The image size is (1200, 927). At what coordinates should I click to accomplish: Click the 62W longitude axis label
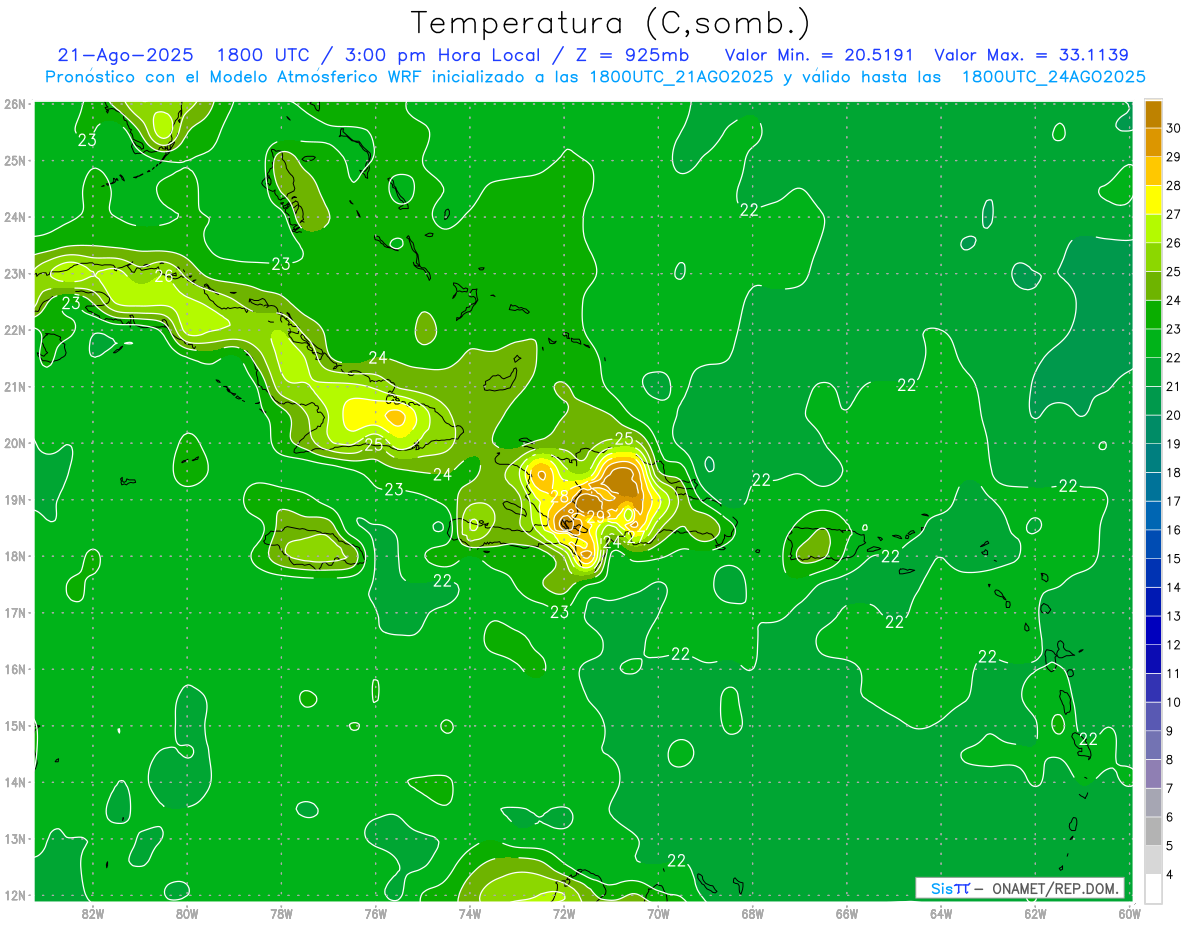click(1035, 913)
